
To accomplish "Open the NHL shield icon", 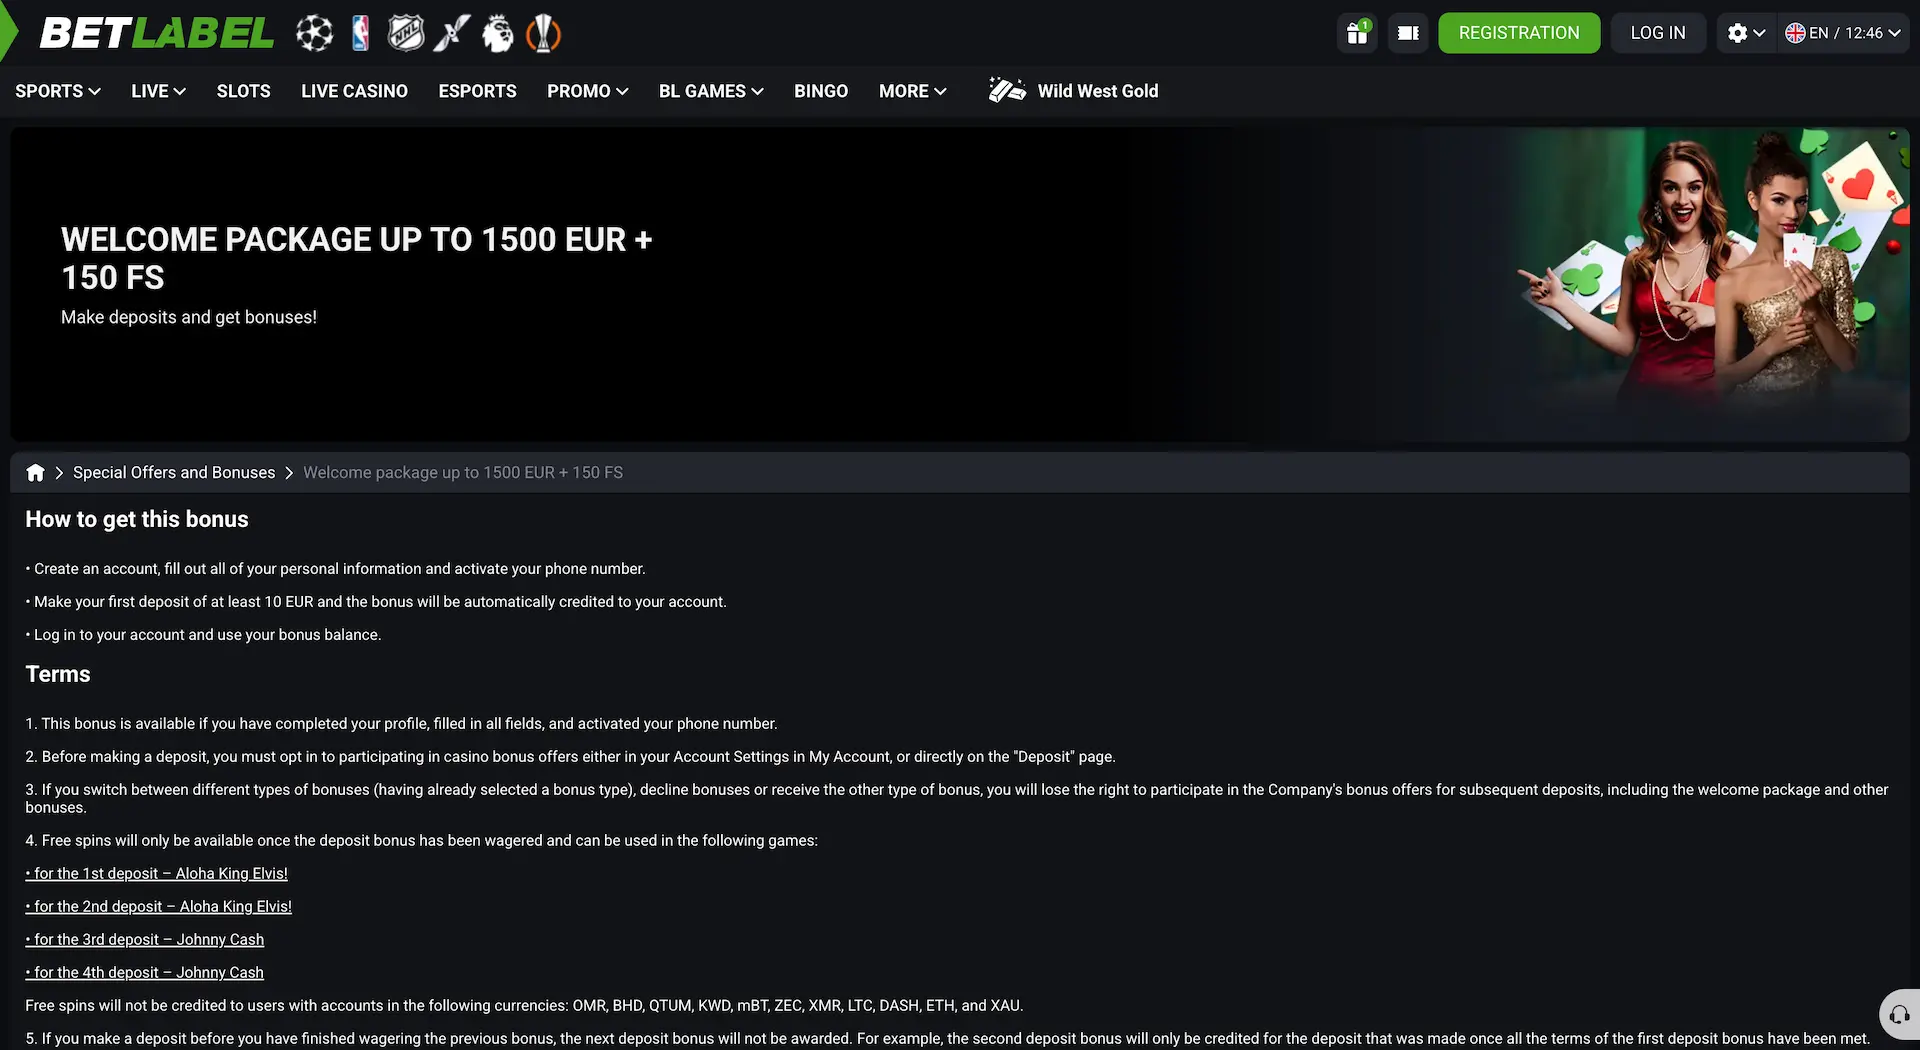I will coord(406,33).
